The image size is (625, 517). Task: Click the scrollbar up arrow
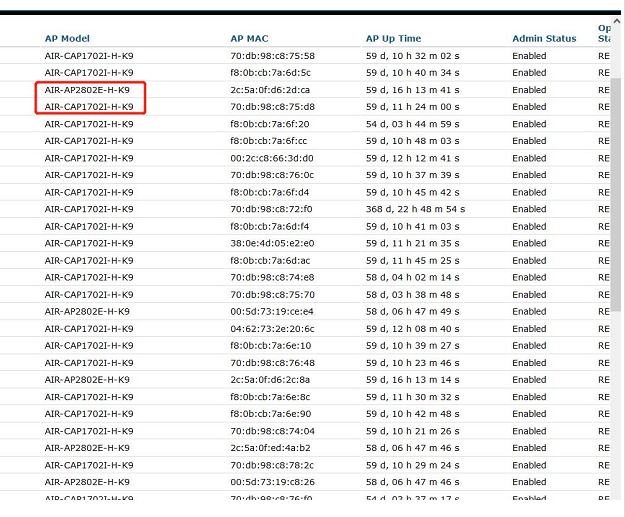(617, 22)
